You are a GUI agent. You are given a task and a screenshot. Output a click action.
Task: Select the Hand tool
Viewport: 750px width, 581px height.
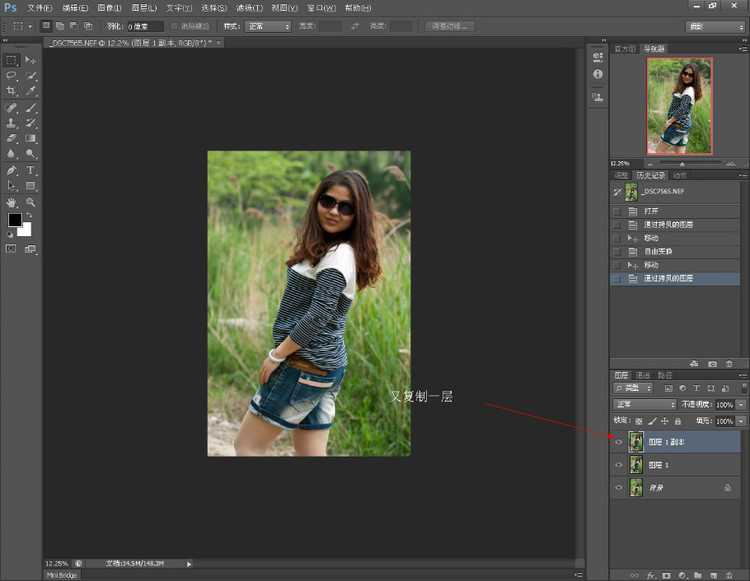tap(12, 201)
